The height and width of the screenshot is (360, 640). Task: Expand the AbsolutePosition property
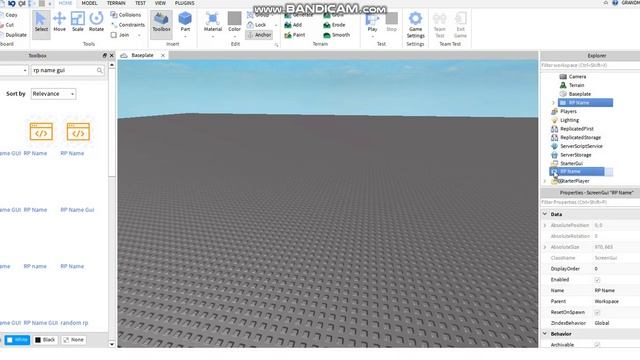[x=545, y=225]
